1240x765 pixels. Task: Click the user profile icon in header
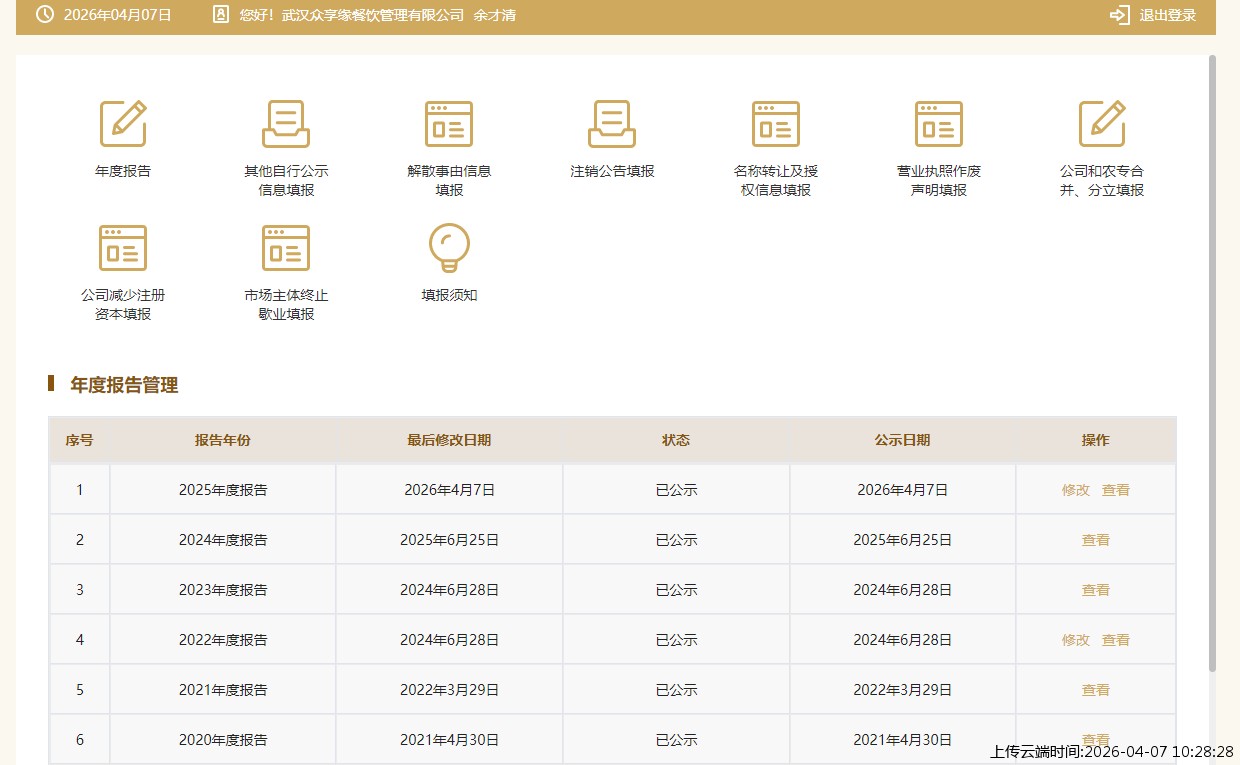coord(221,15)
